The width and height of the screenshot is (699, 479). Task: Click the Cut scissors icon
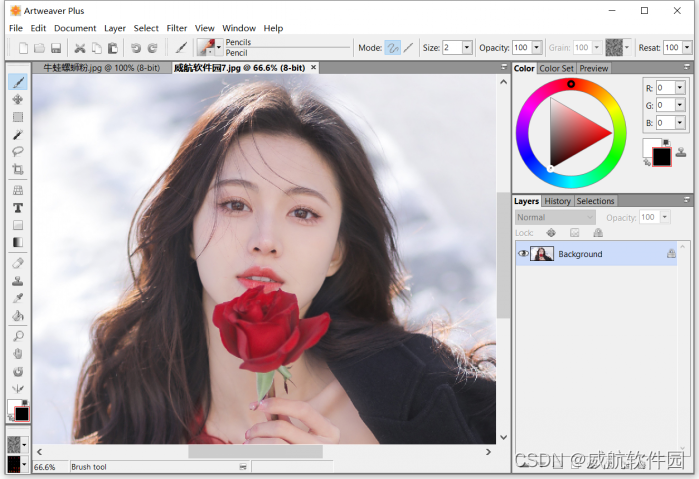point(79,48)
